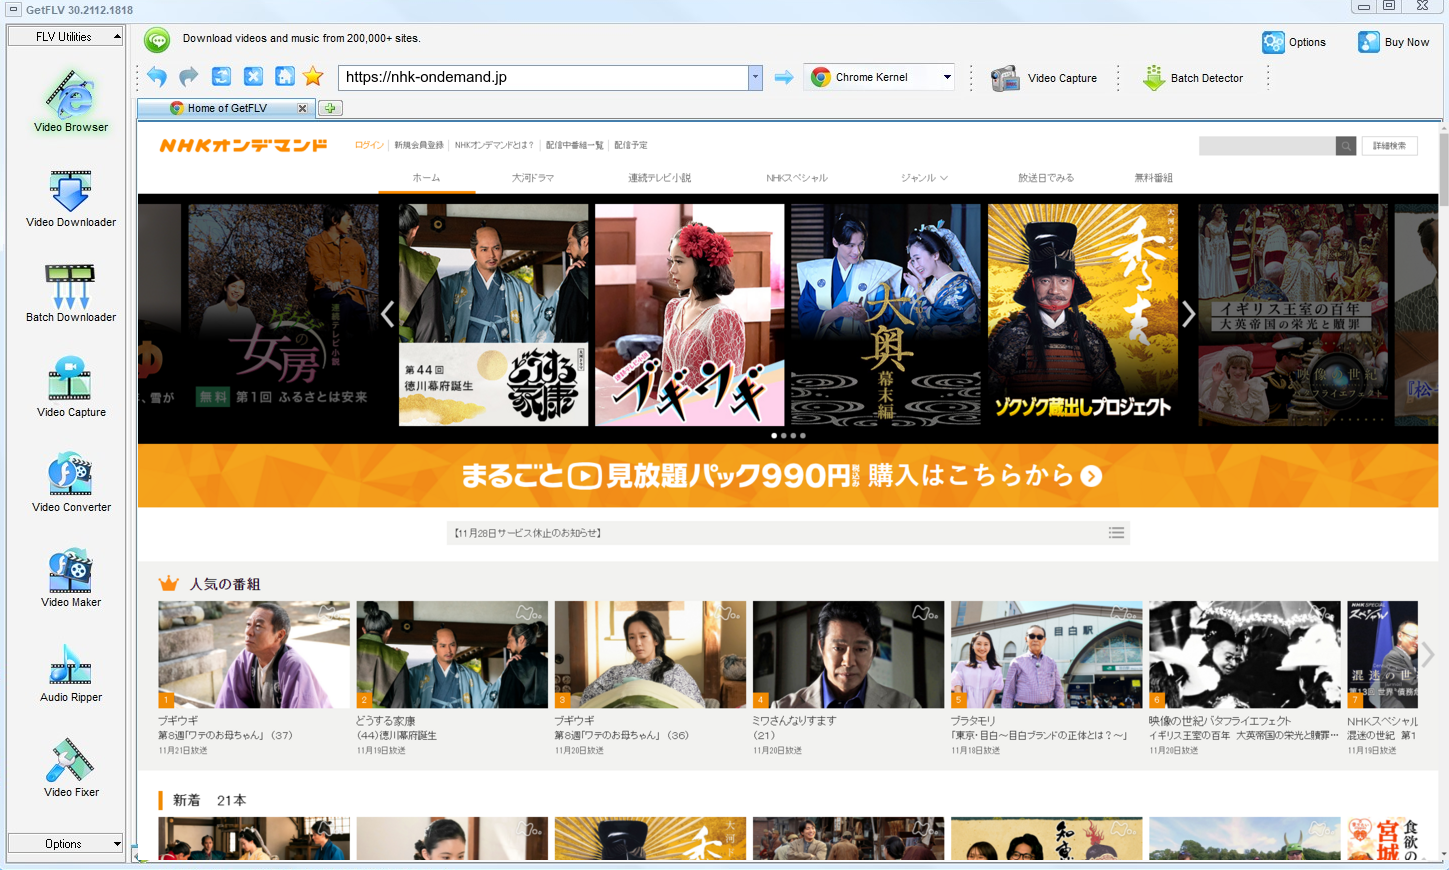Select the 連続テレビ小説 navigation tab
The image size is (1449, 870).
click(x=659, y=178)
